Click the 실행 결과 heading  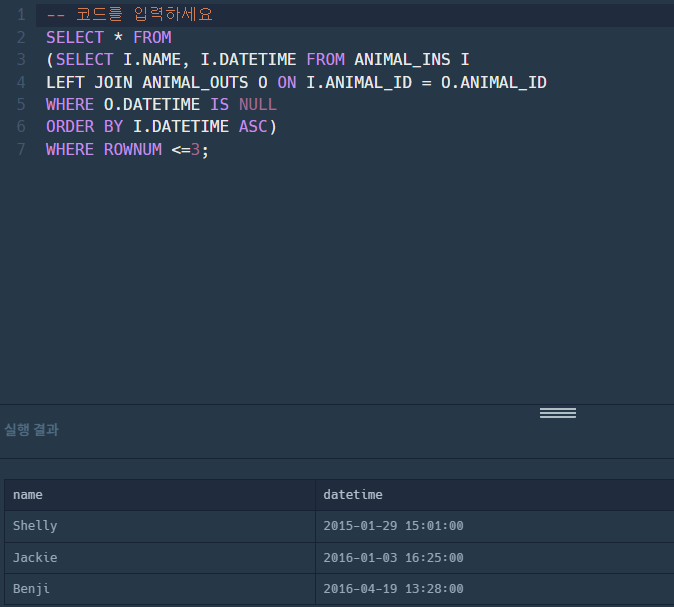click(x=31, y=429)
